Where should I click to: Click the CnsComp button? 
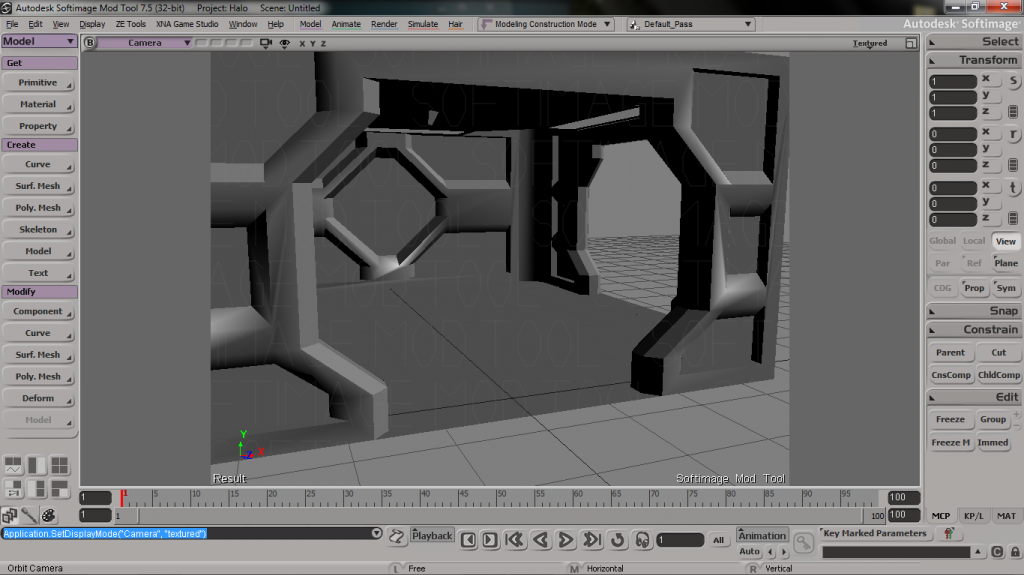pyautogui.click(x=951, y=375)
